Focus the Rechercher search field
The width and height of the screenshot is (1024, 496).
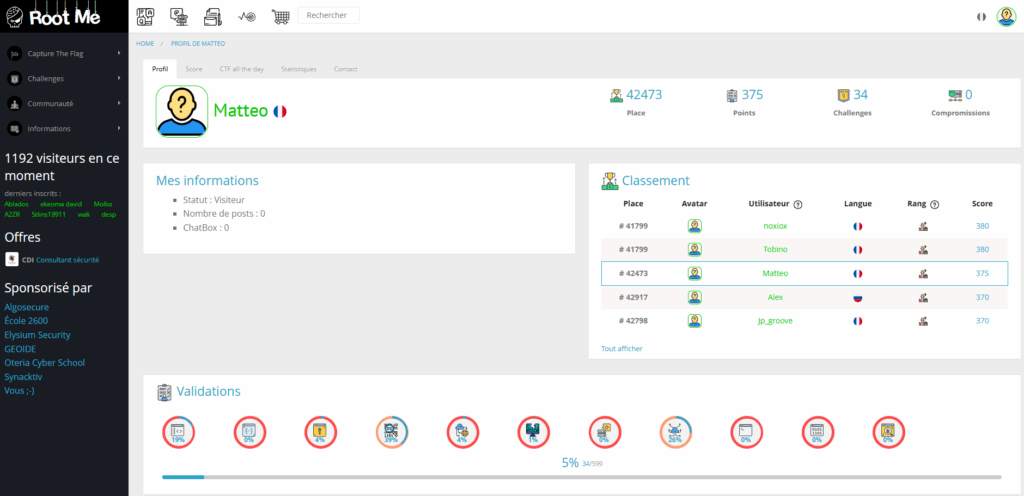[328, 16]
